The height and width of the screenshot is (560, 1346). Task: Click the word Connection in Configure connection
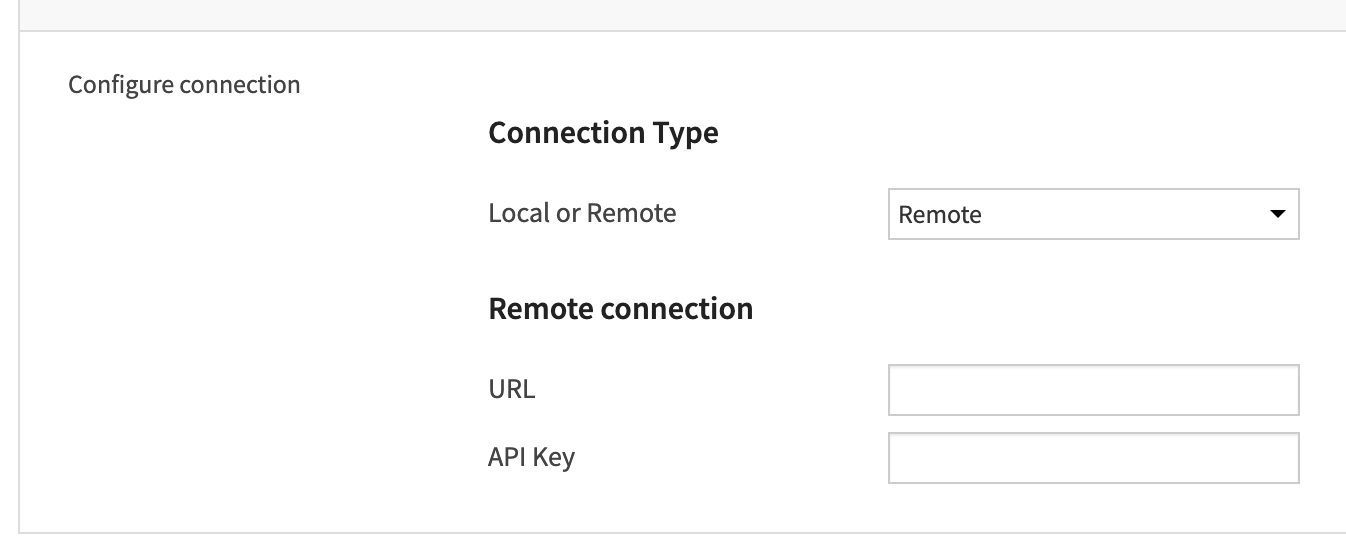pos(240,85)
